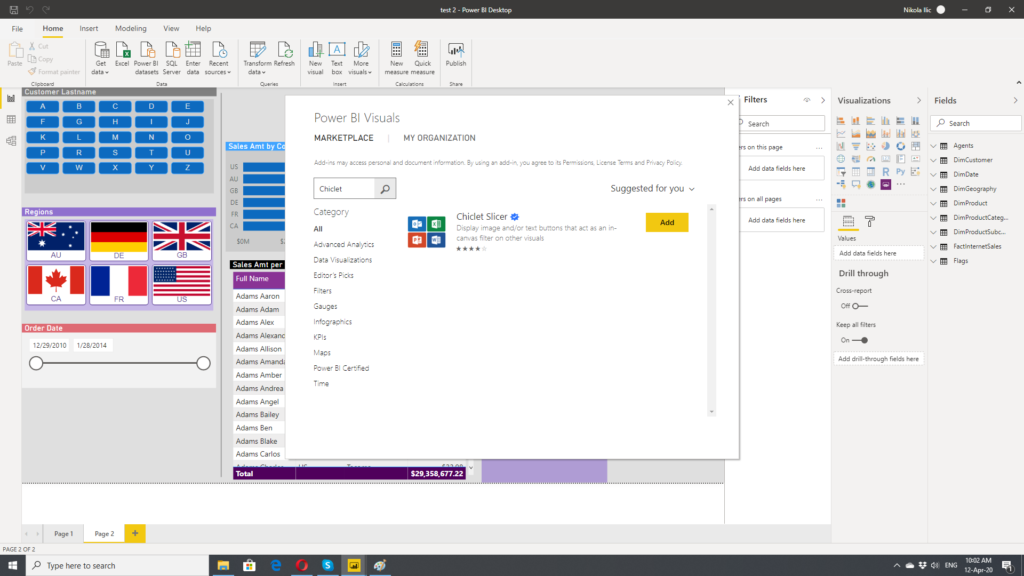Insert a Text box

[x=337, y=58]
